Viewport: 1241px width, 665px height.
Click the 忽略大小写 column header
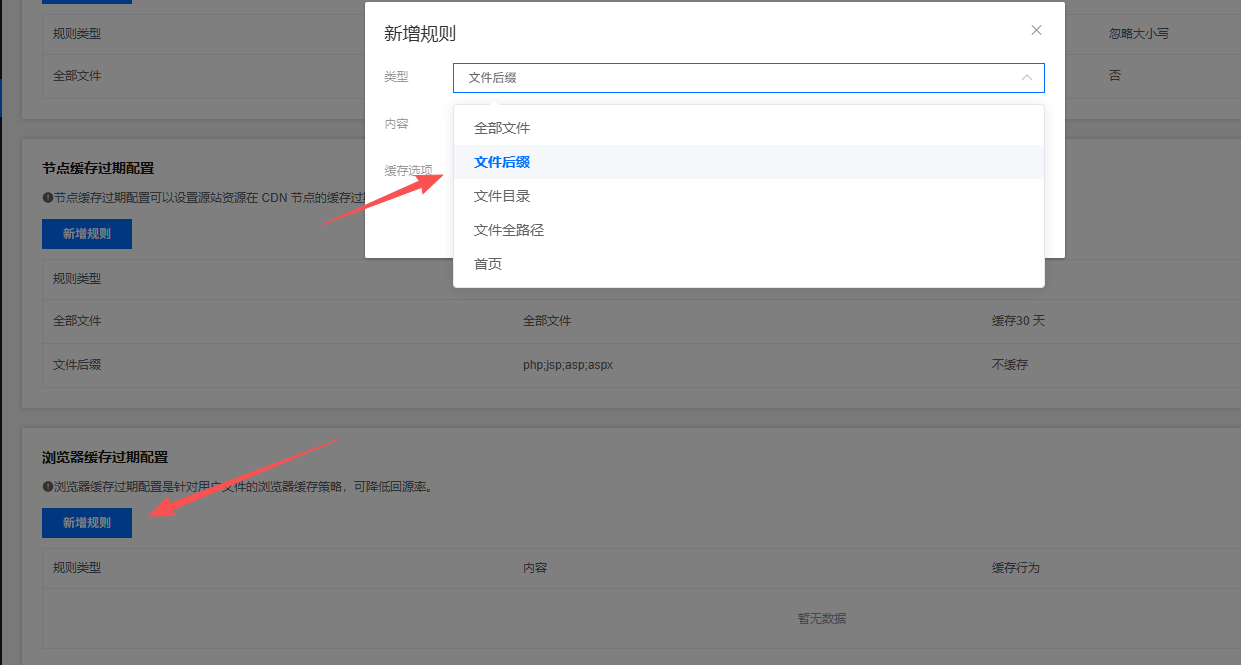pyautogui.click(x=1139, y=33)
